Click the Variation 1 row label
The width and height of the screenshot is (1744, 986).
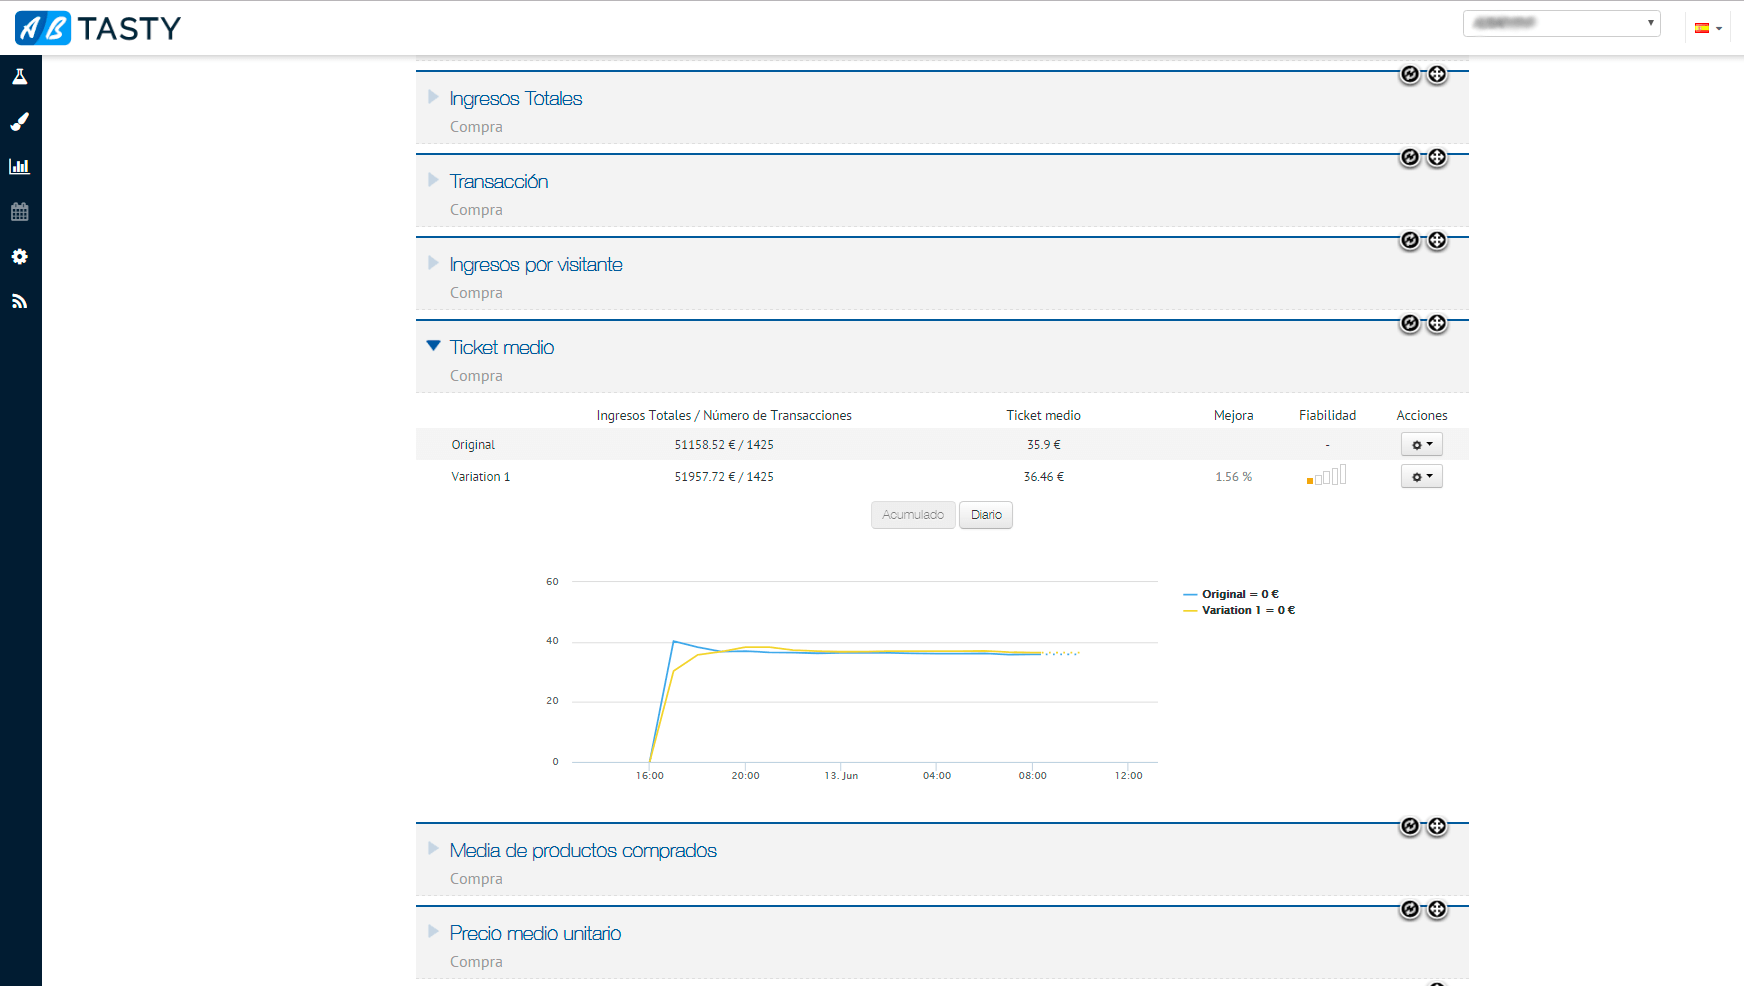[480, 477]
